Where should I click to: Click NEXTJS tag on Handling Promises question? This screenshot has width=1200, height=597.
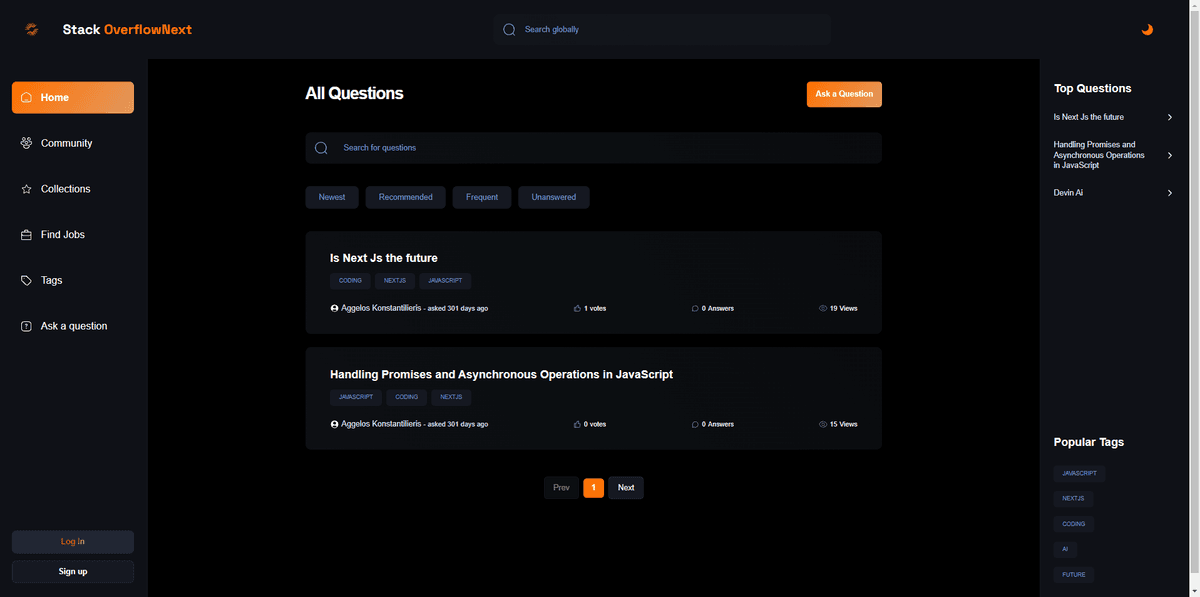coord(451,397)
